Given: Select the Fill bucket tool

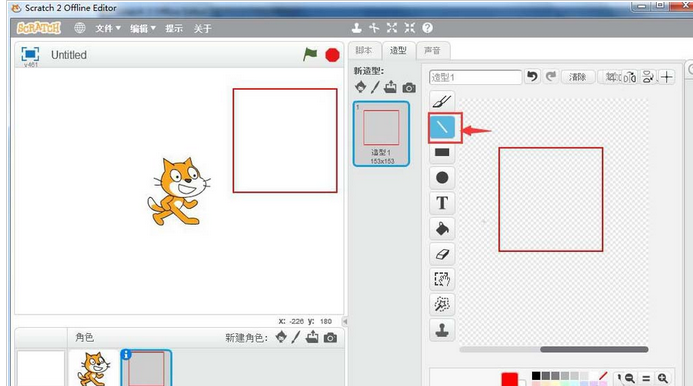Looking at the screenshot, I should tap(442, 229).
